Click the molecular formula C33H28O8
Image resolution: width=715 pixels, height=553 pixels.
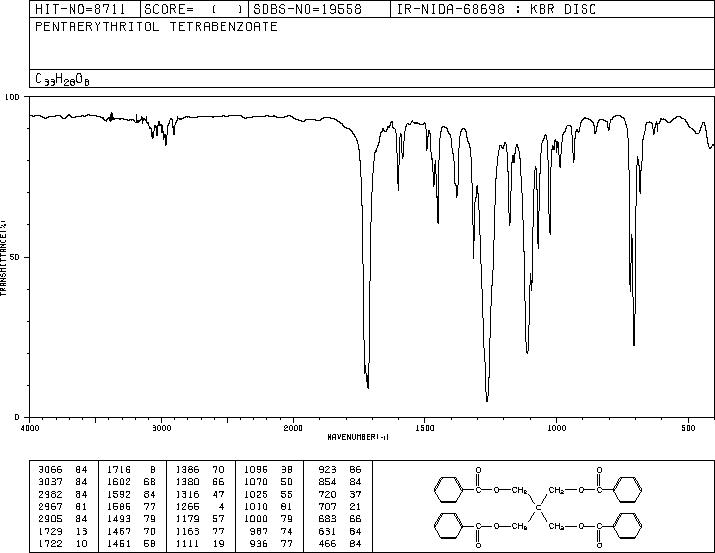point(62,79)
